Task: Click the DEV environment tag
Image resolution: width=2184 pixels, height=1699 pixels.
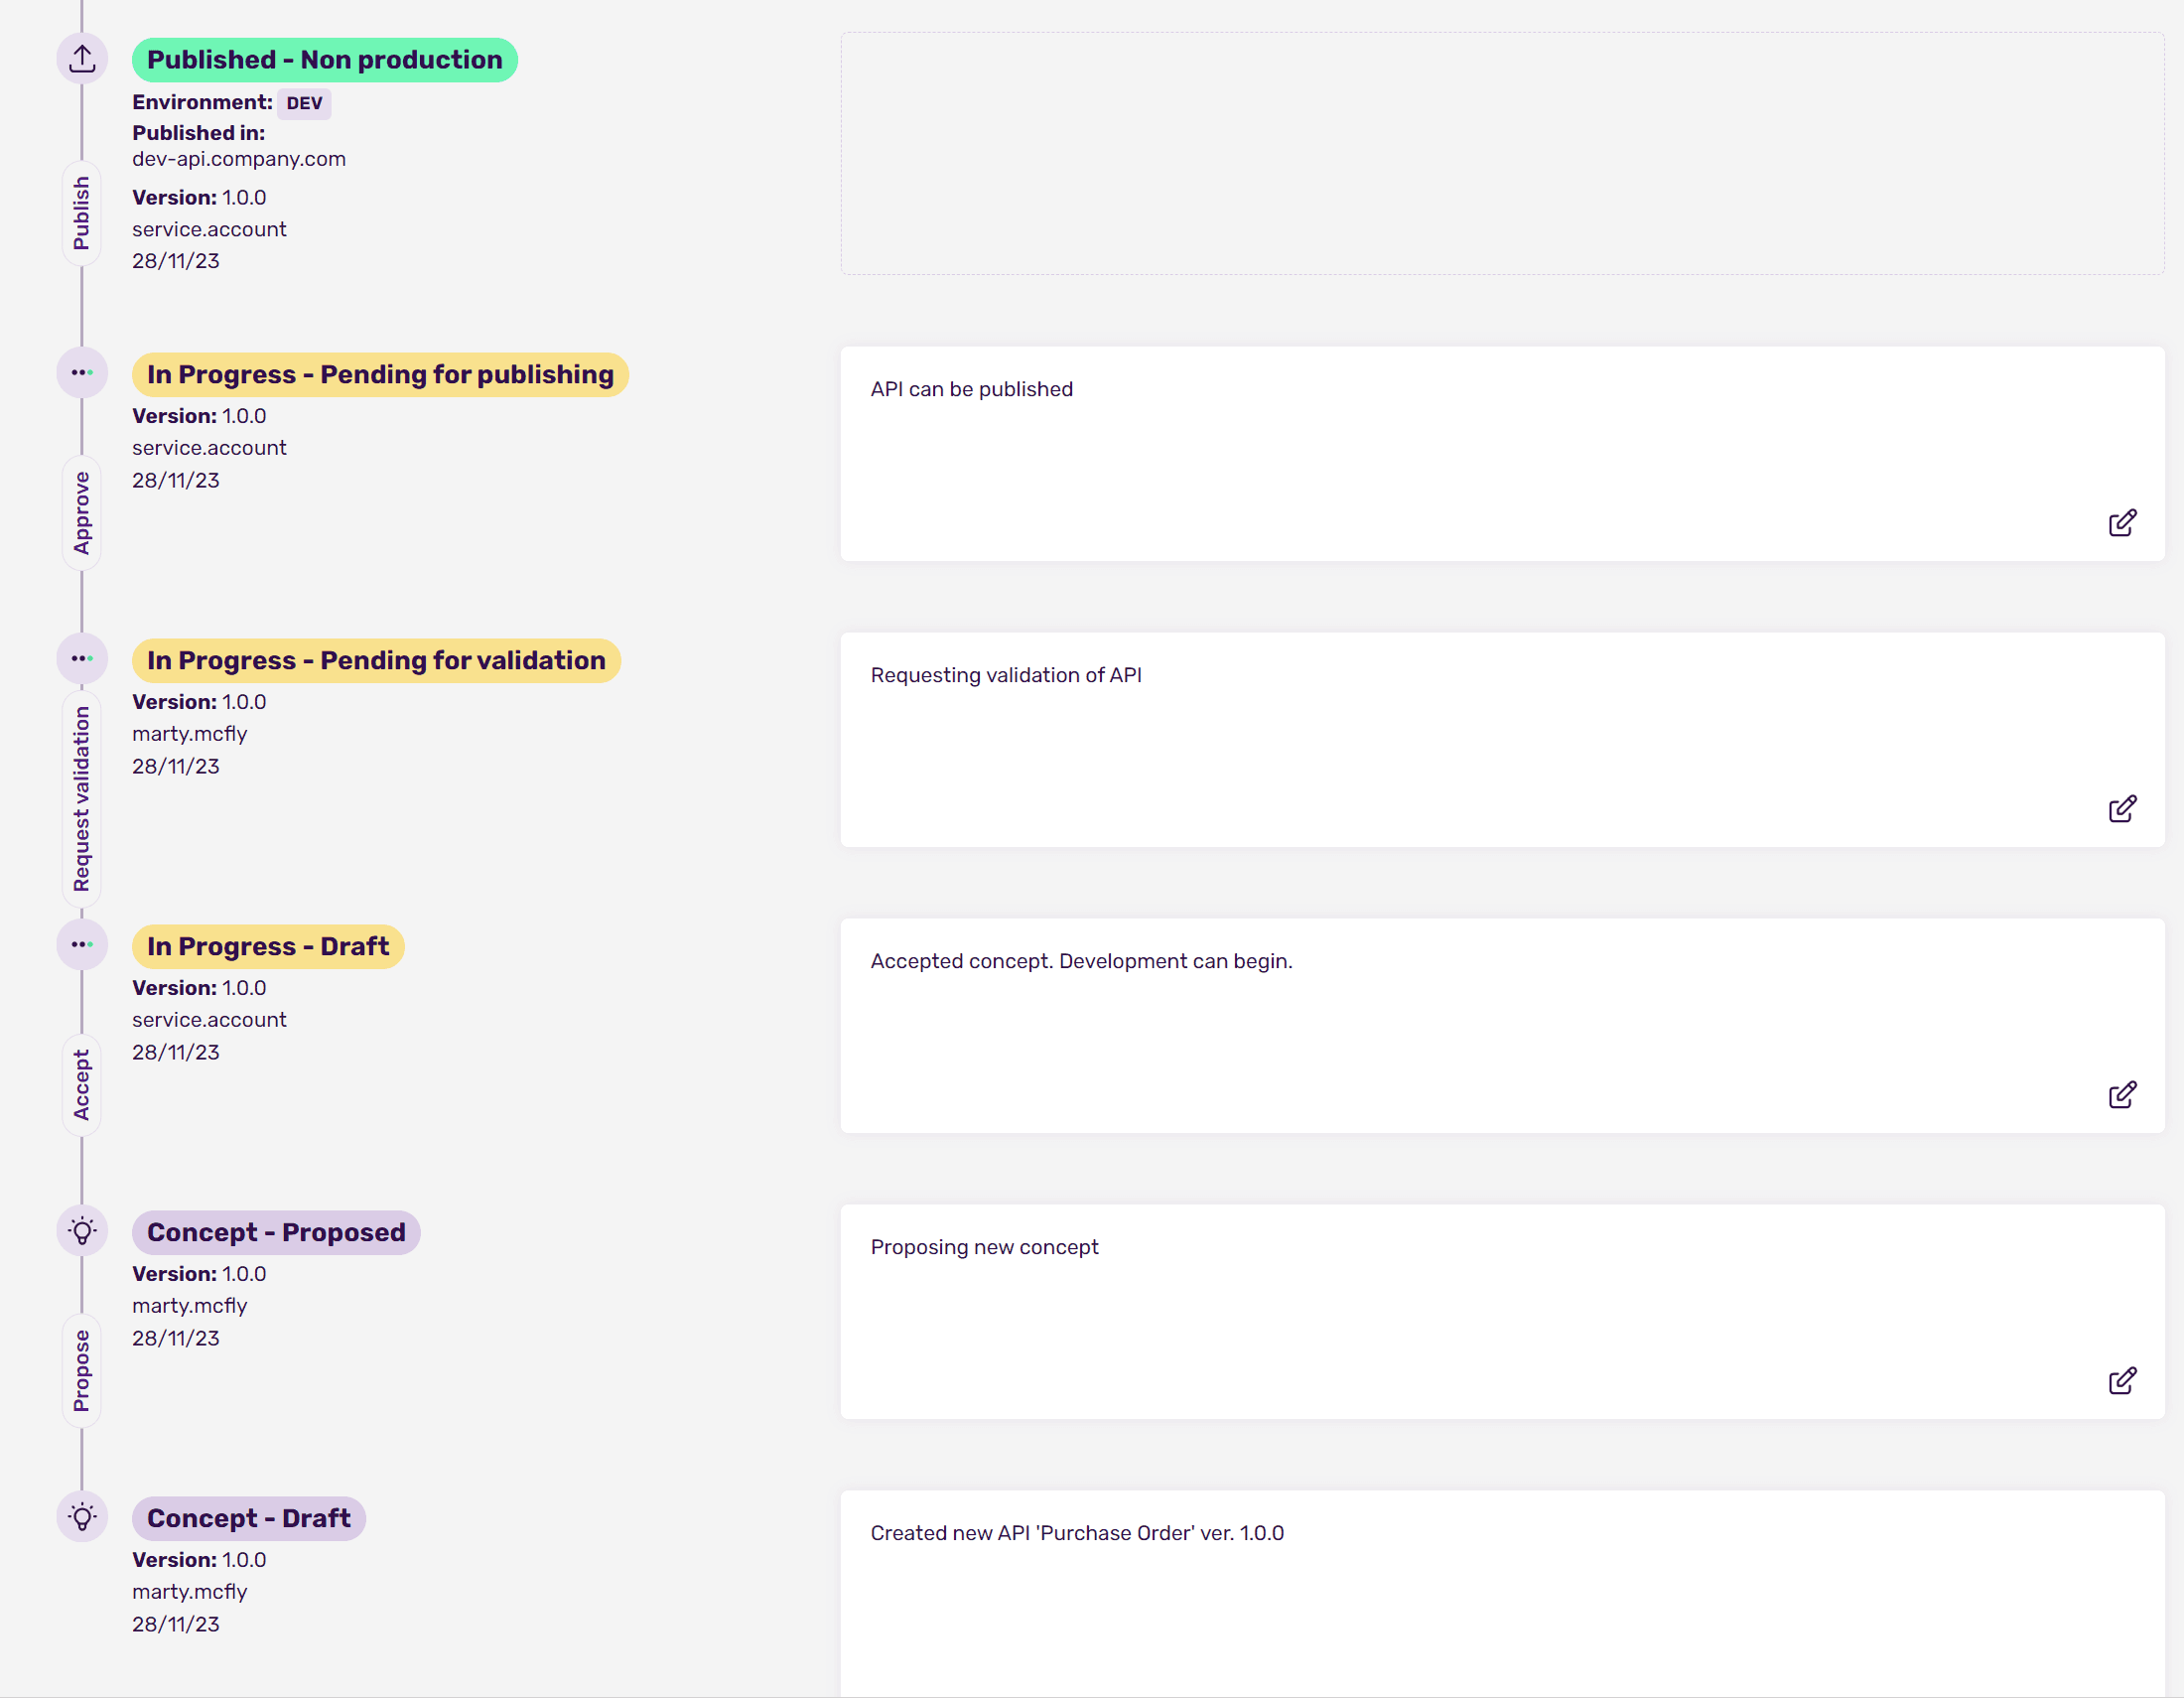Action: pos(304,103)
